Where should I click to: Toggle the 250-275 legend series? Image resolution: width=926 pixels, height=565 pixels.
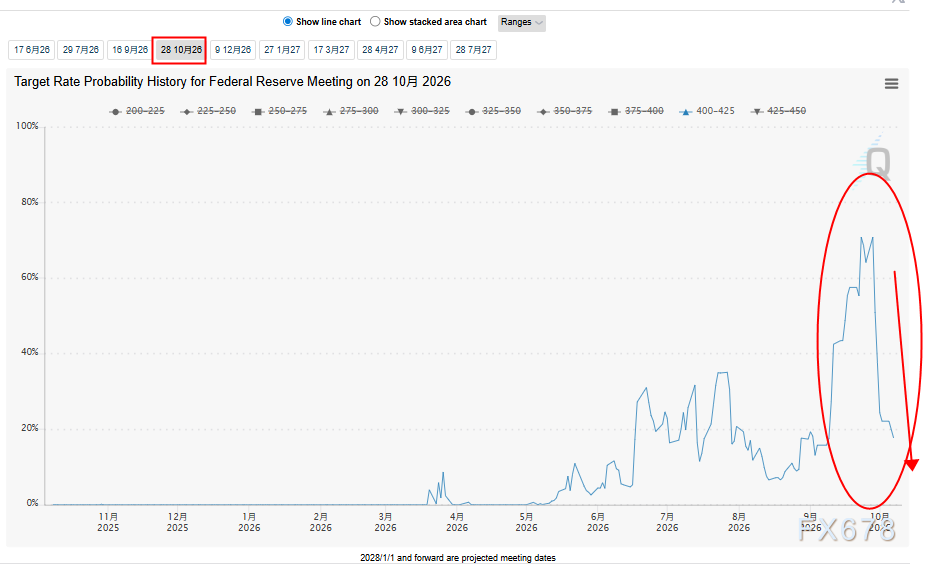pyautogui.click(x=280, y=111)
